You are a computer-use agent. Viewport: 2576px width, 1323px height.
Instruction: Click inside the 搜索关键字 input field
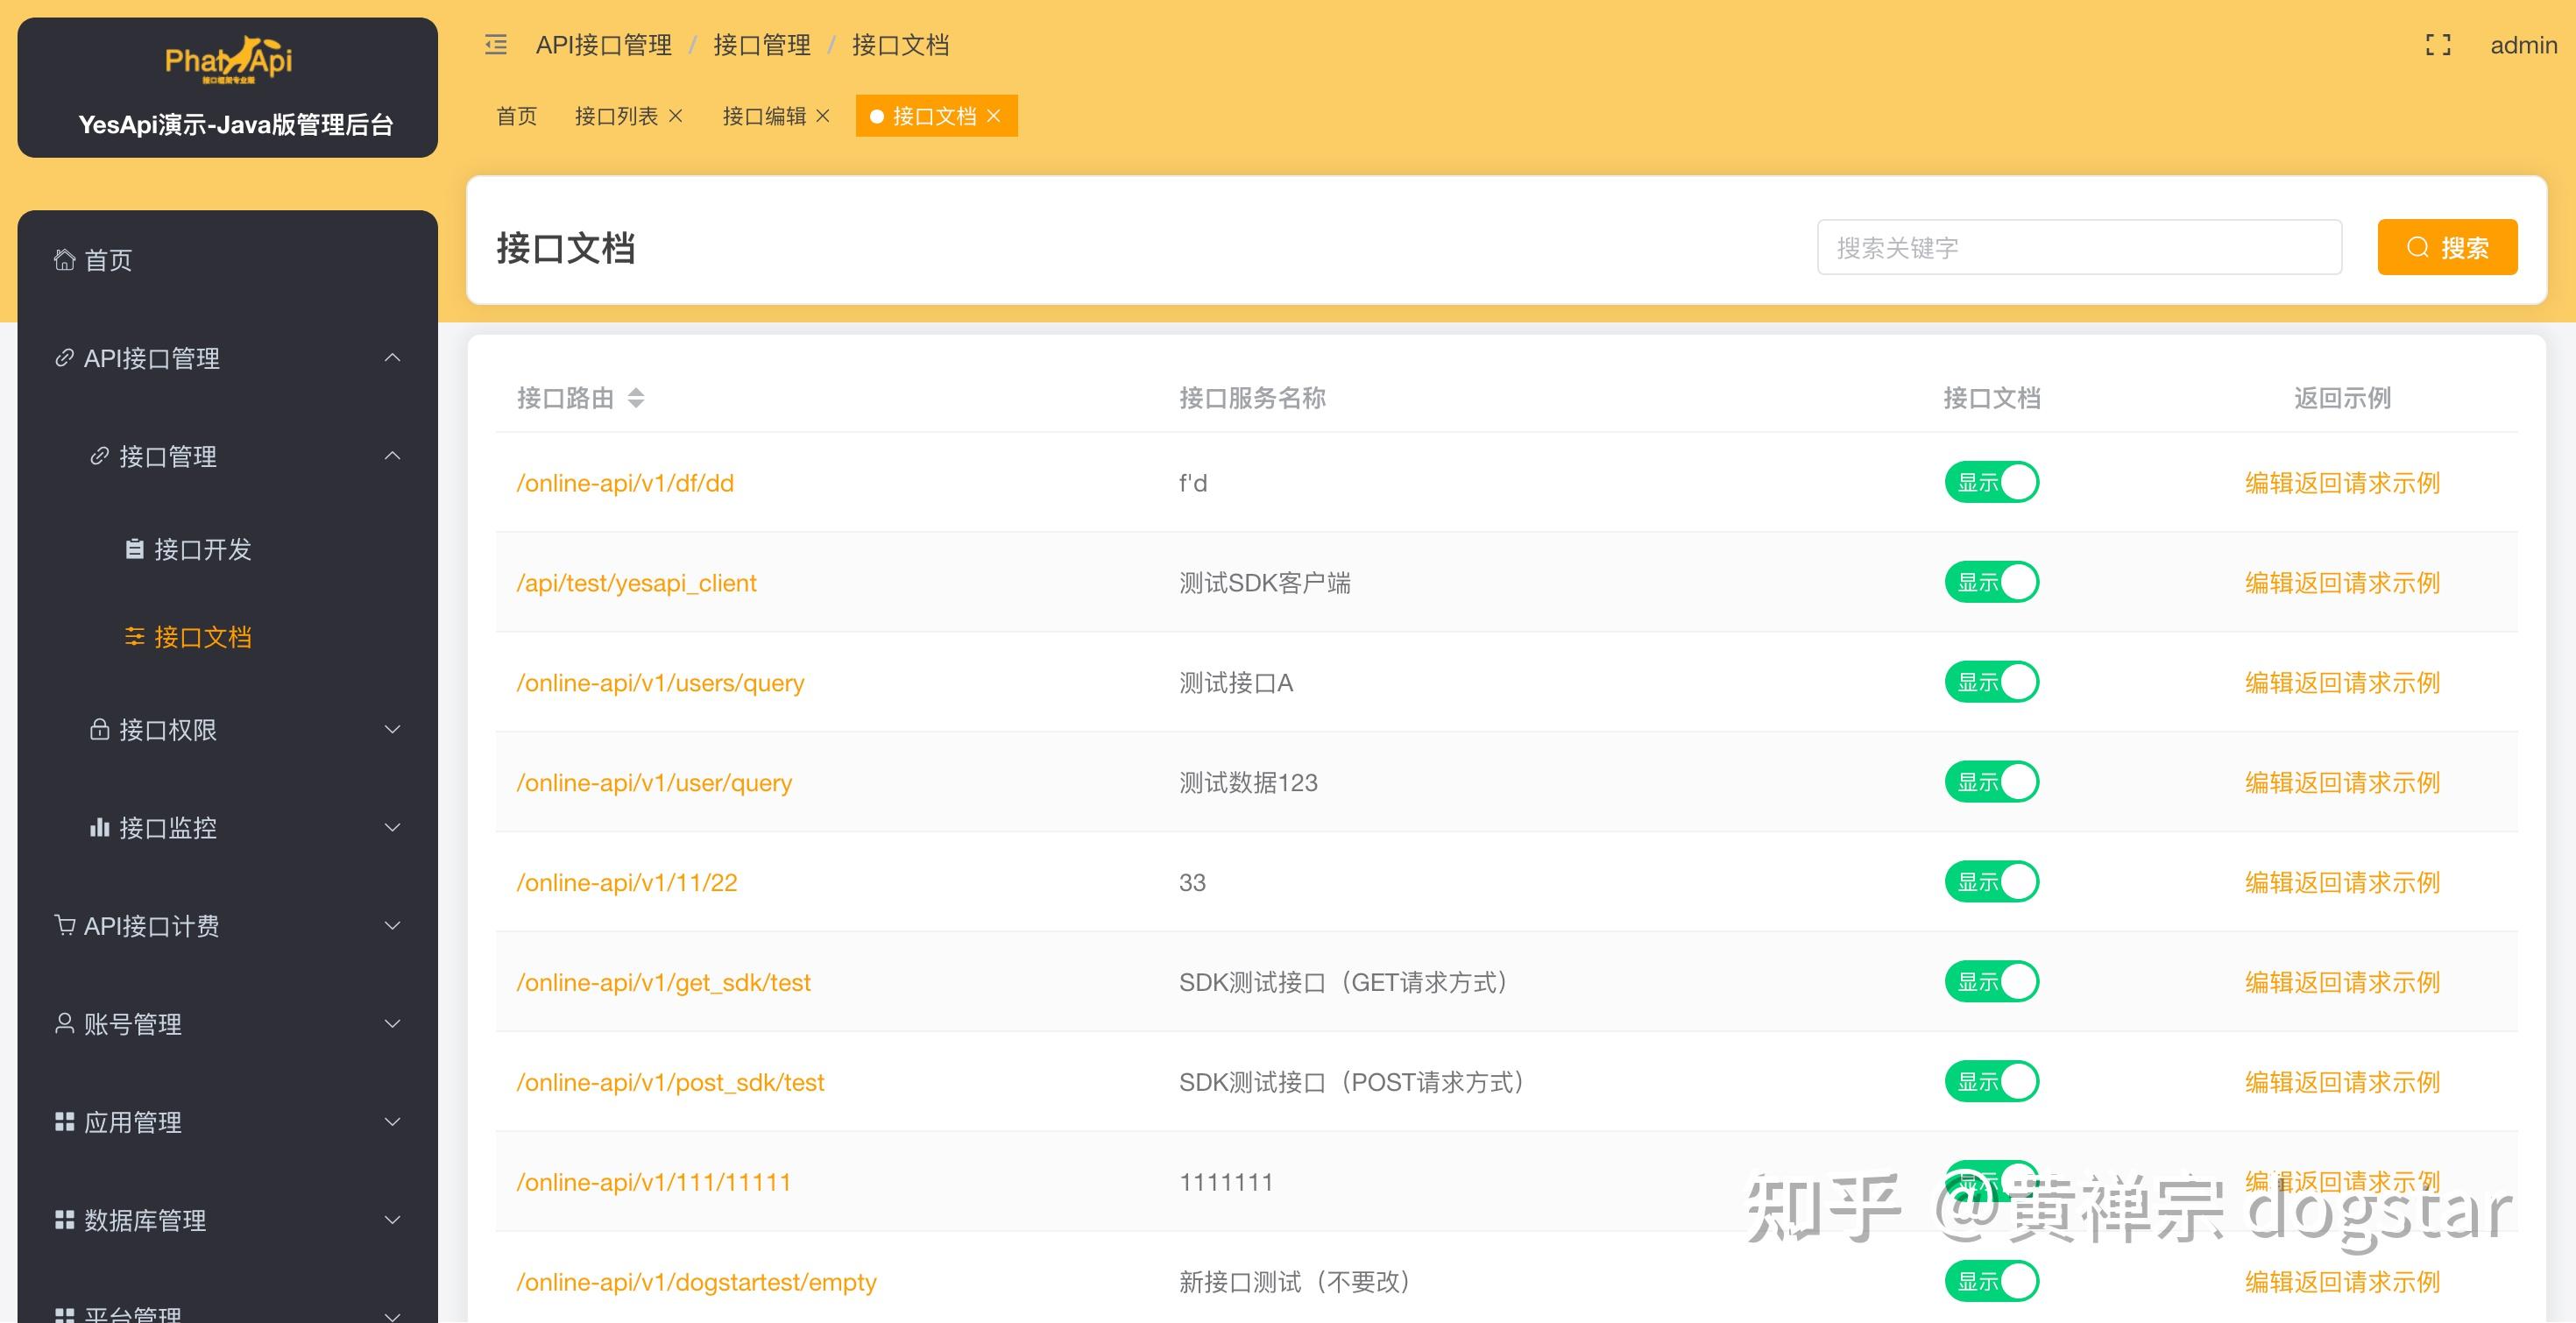tap(2078, 247)
